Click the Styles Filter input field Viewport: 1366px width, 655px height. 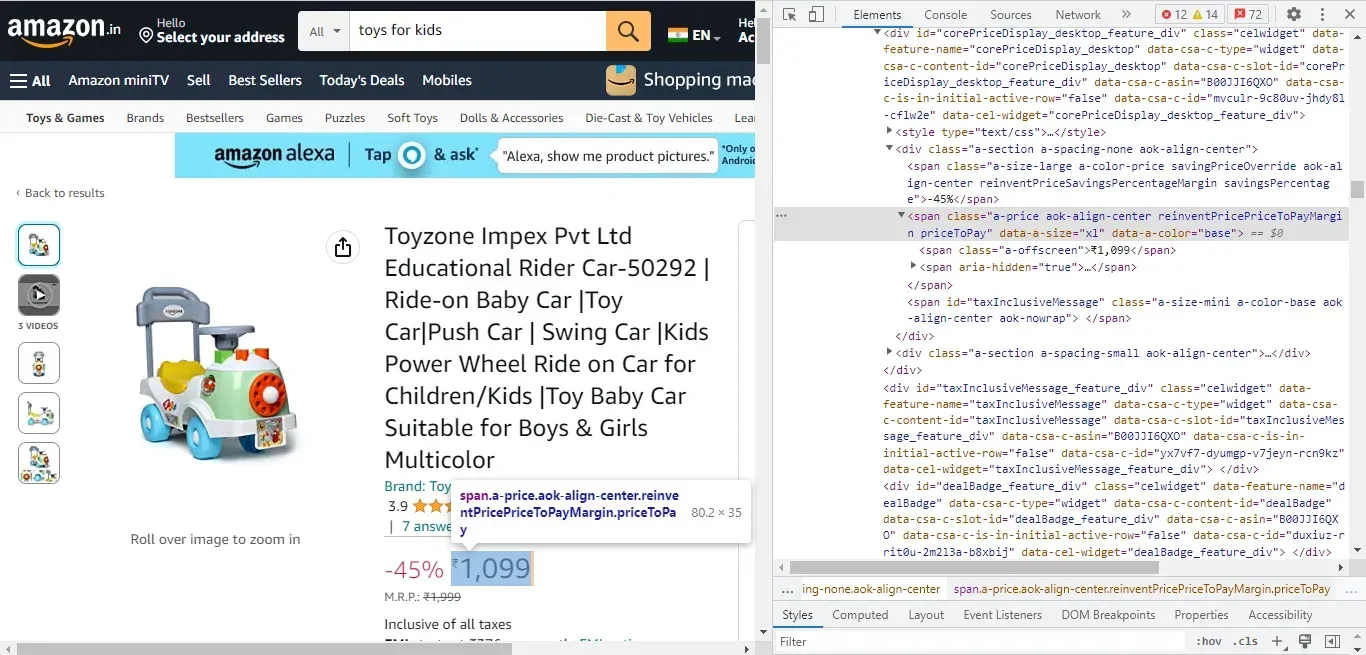[980, 641]
